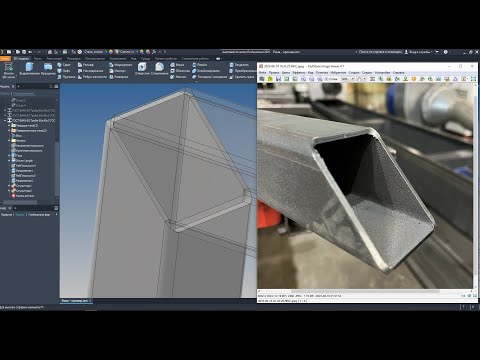The width and height of the screenshot is (480, 360).
Task: Expand the Начало folder in model tree
Action: (9, 141)
